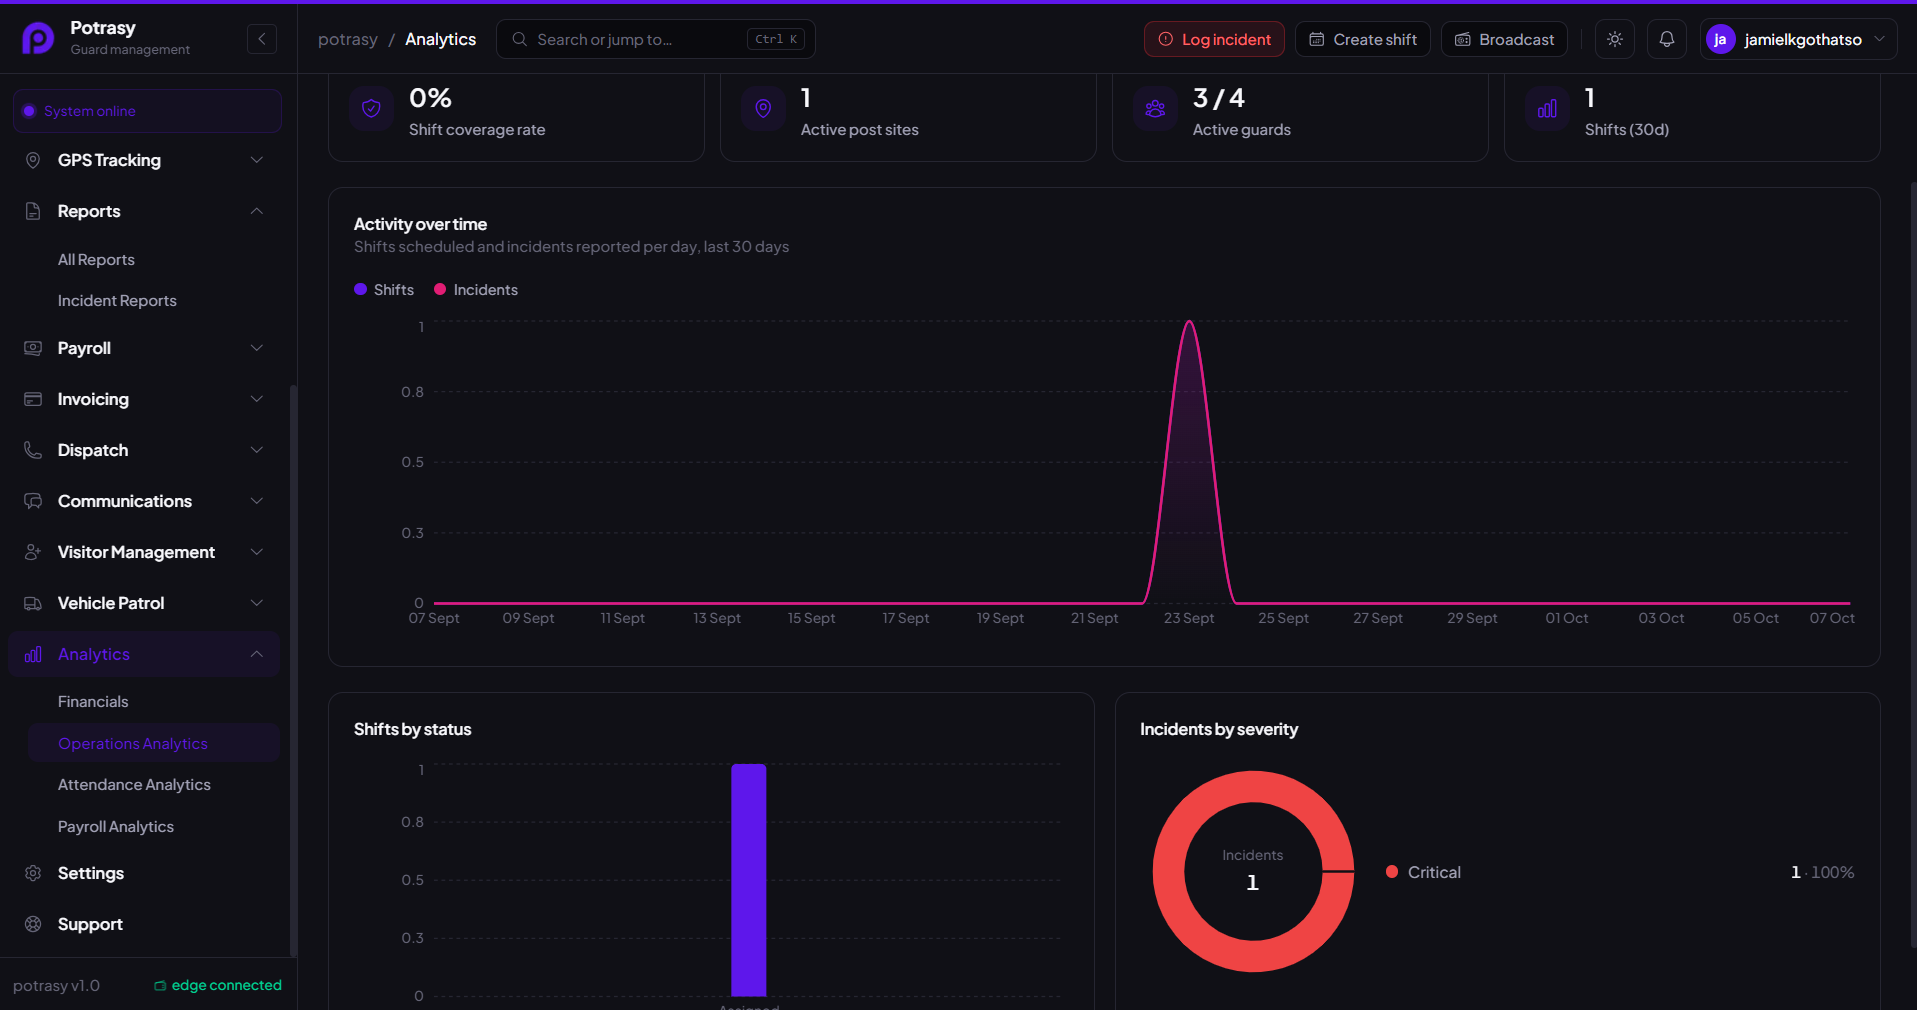Click the incidents peak on 23 Sept
Image resolution: width=1917 pixels, height=1010 pixels.
1189,322
